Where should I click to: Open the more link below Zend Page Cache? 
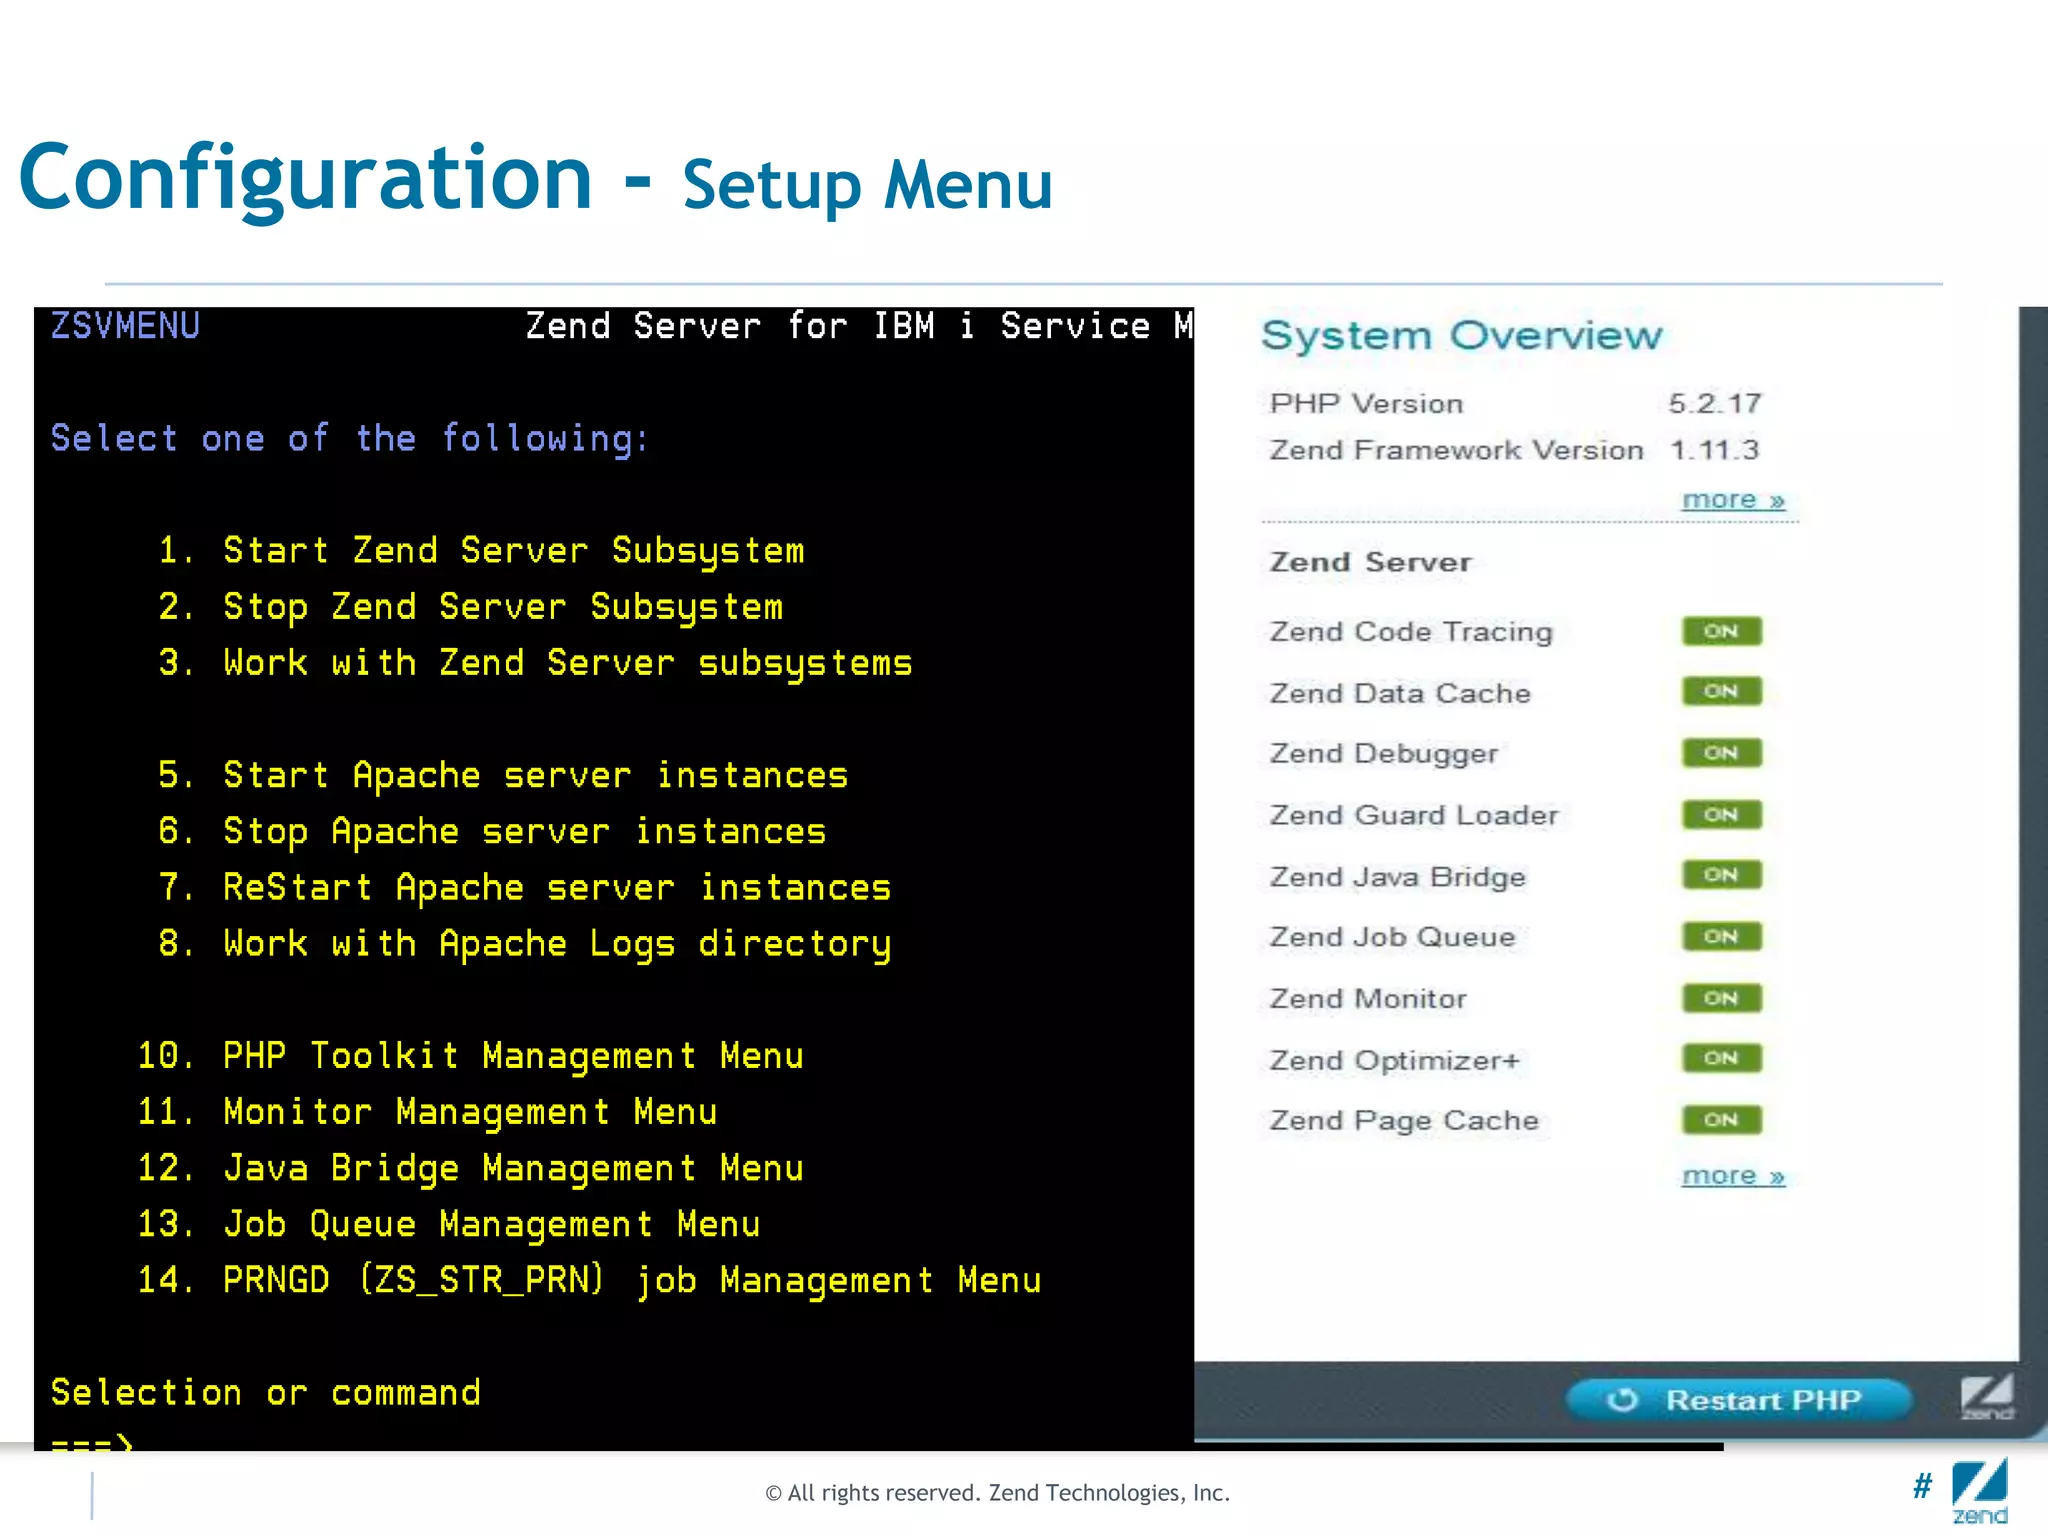tap(1733, 1175)
